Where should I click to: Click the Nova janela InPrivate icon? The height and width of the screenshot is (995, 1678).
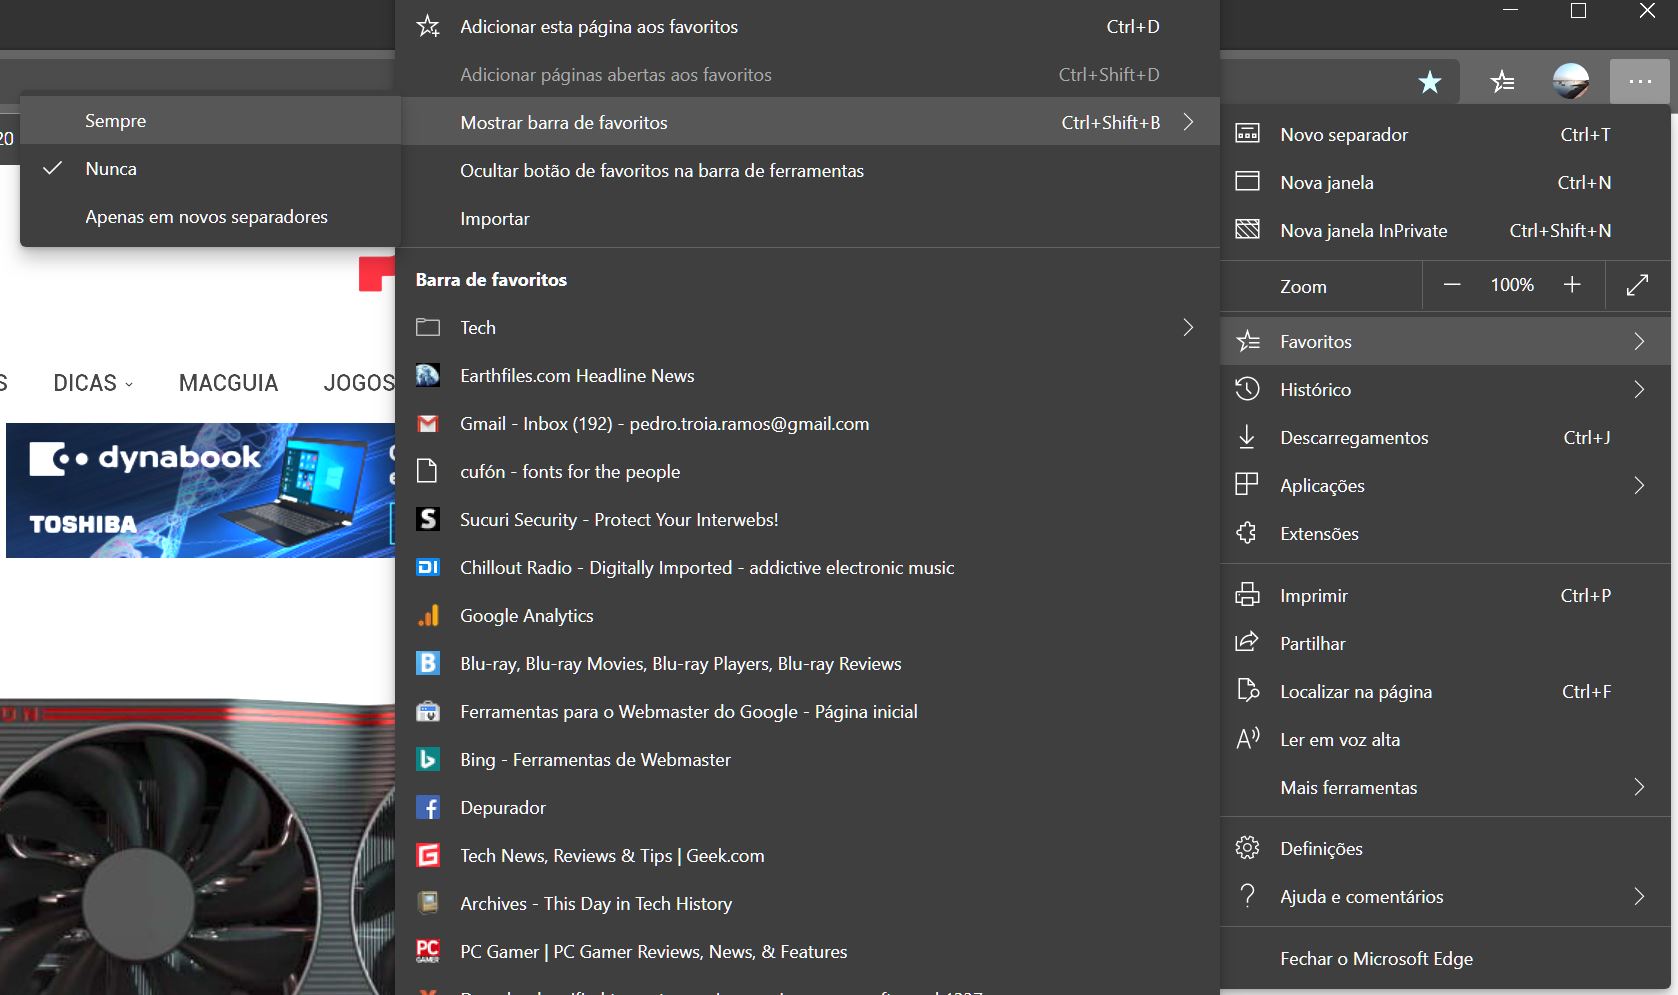coord(1247,229)
